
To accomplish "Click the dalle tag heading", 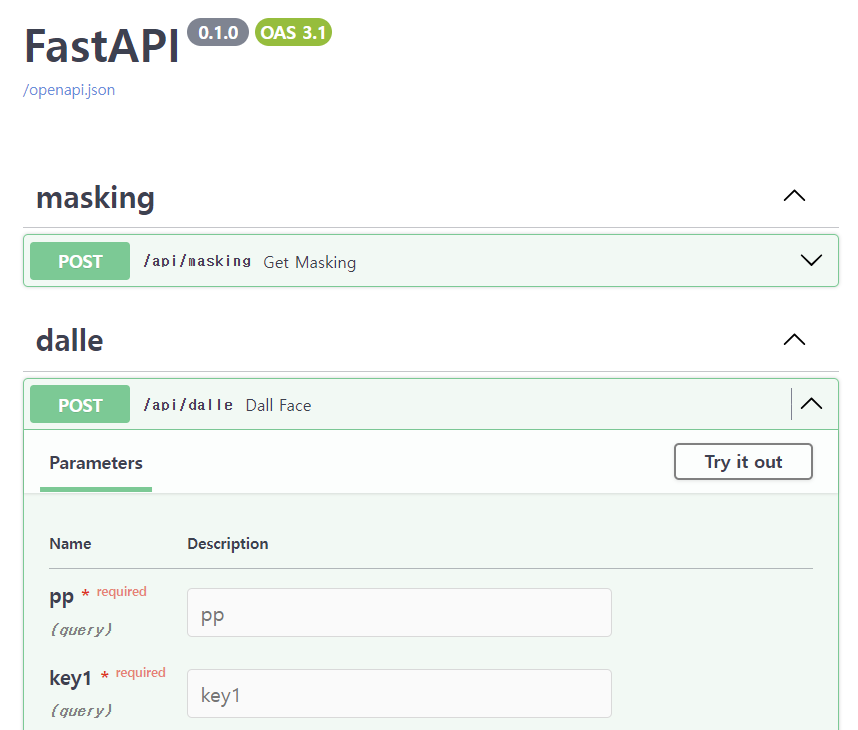I will (x=69, y=340).
